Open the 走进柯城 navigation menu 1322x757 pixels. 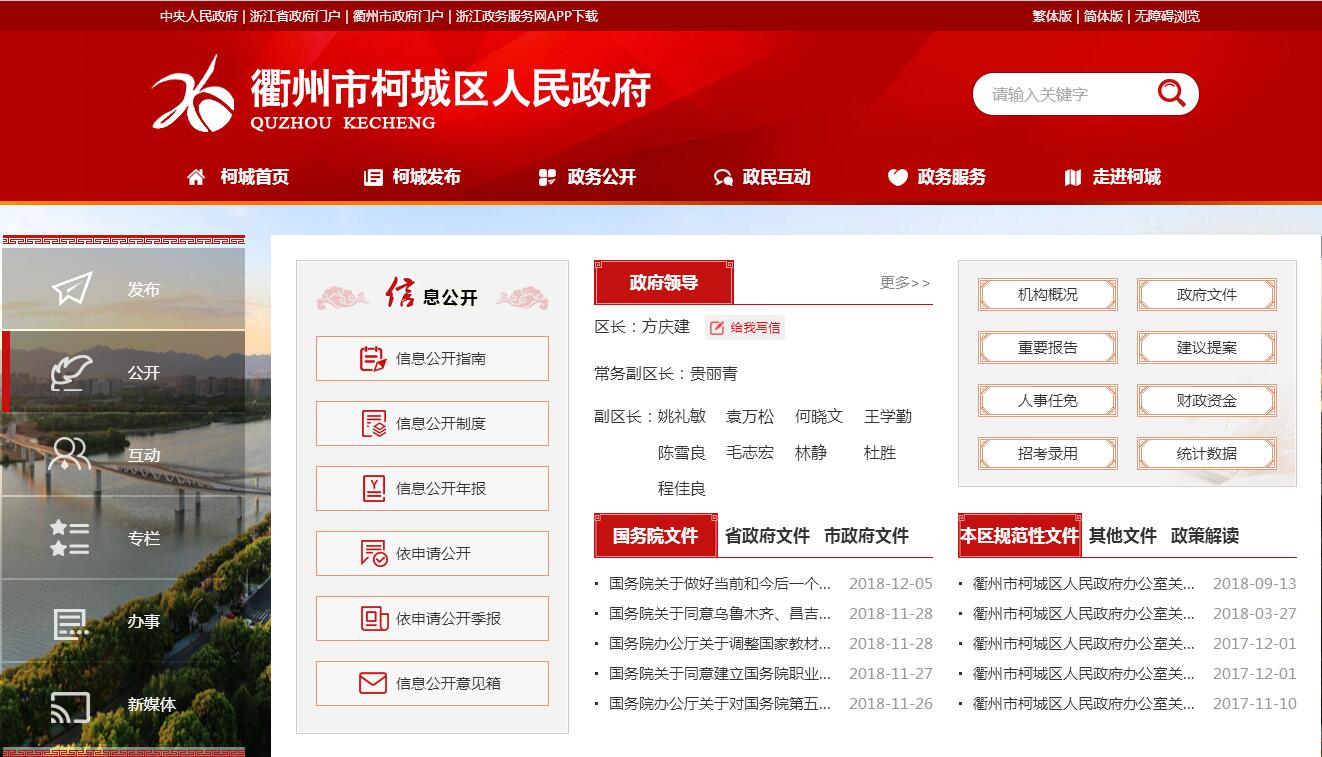click(1112, 177)
